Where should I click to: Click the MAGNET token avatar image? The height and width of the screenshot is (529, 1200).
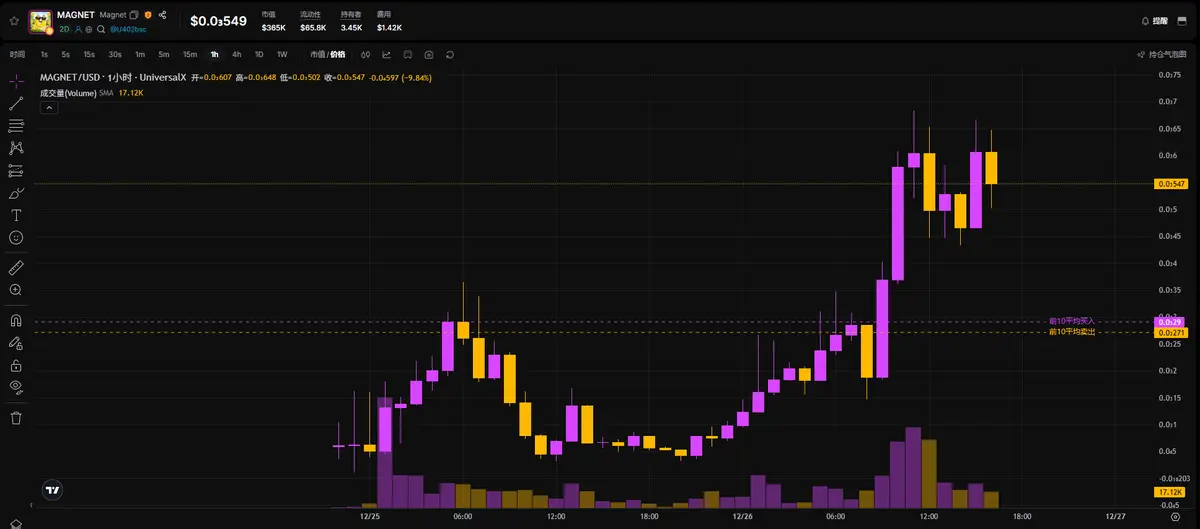coord(41,22)
